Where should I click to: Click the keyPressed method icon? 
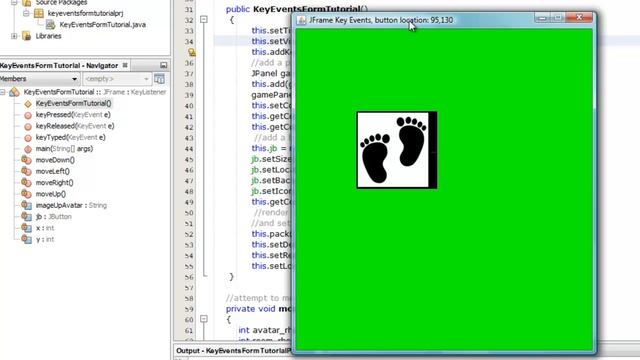(28, 116)
